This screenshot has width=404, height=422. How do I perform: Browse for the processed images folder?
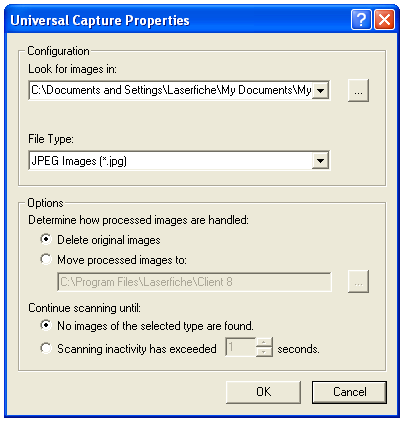pyautogui.click(x=358, y=282)
